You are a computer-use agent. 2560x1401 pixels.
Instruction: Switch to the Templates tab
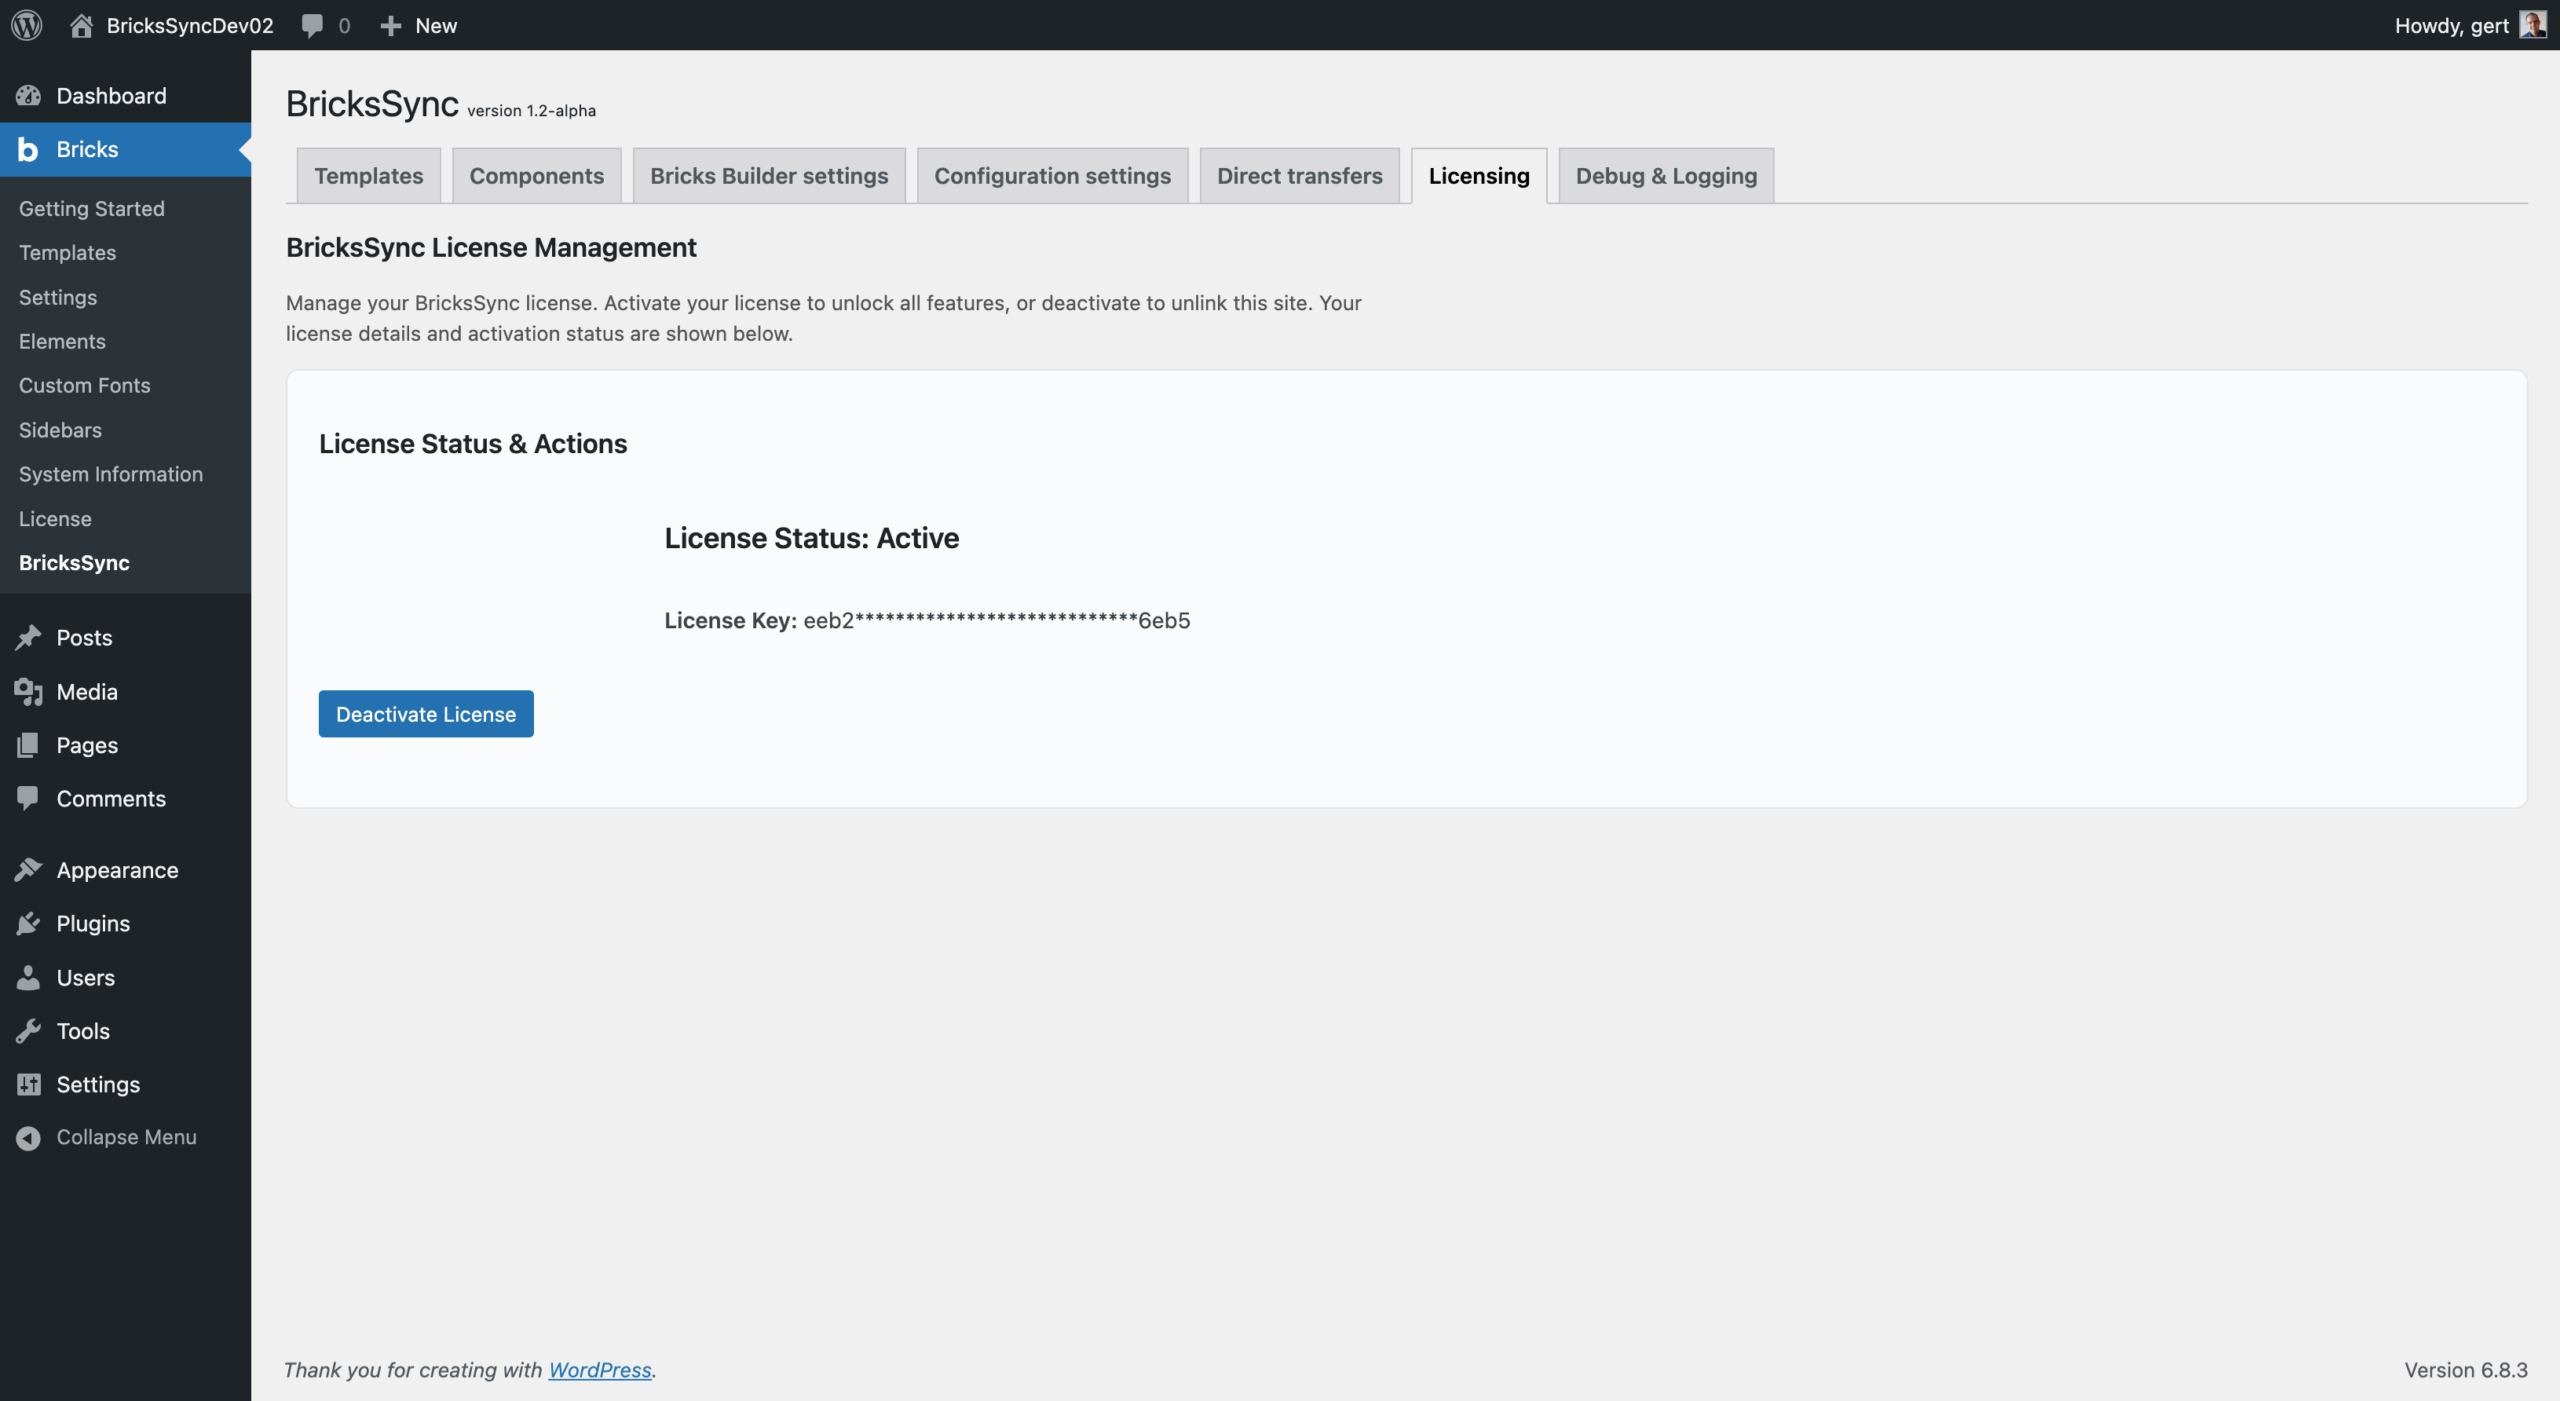coord(368,176)
